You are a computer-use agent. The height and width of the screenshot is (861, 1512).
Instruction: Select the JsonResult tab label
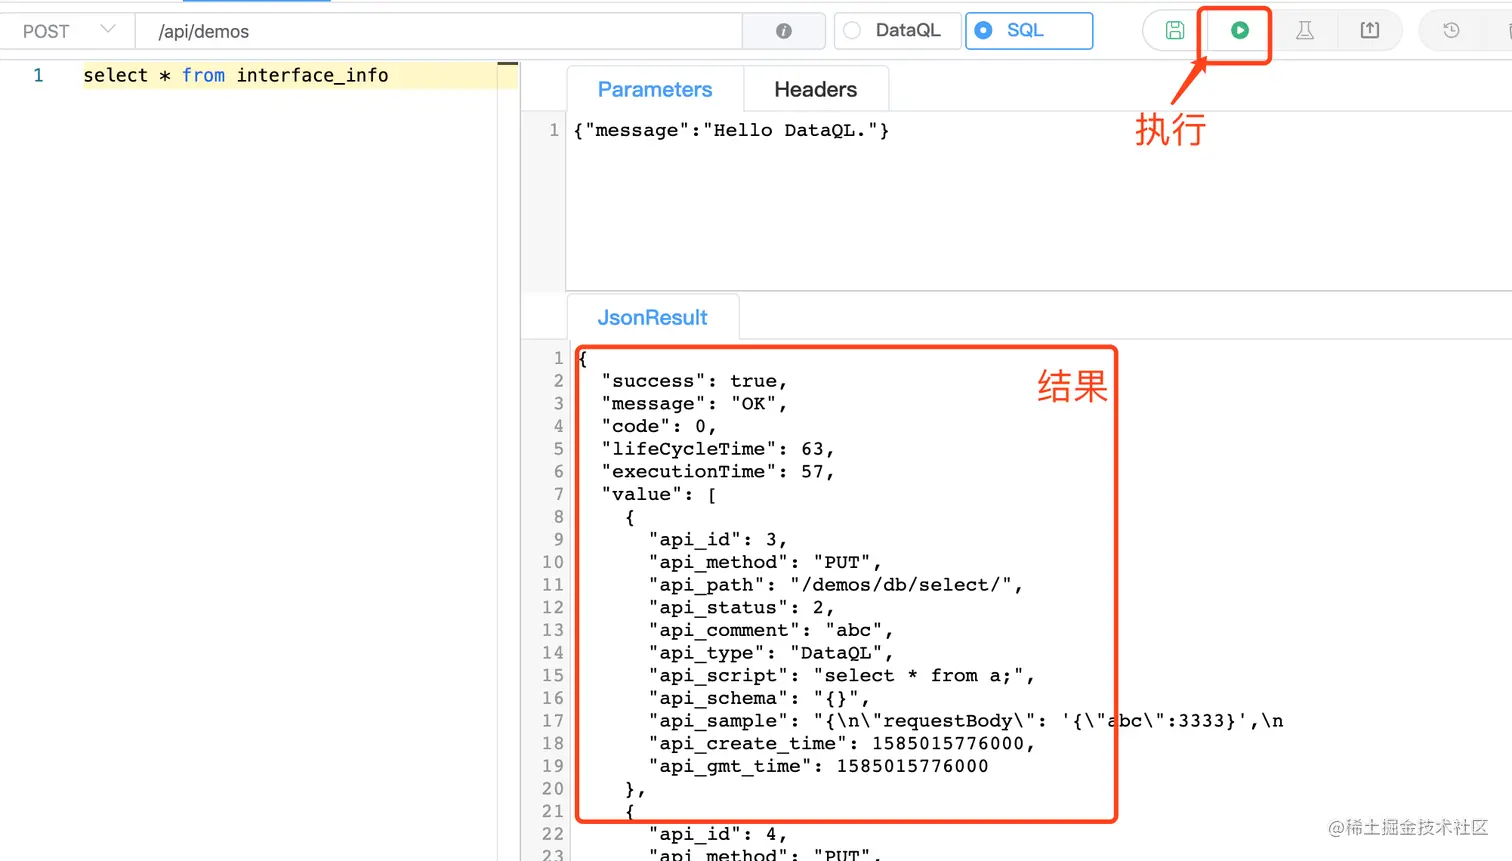[x=652, y=317]
